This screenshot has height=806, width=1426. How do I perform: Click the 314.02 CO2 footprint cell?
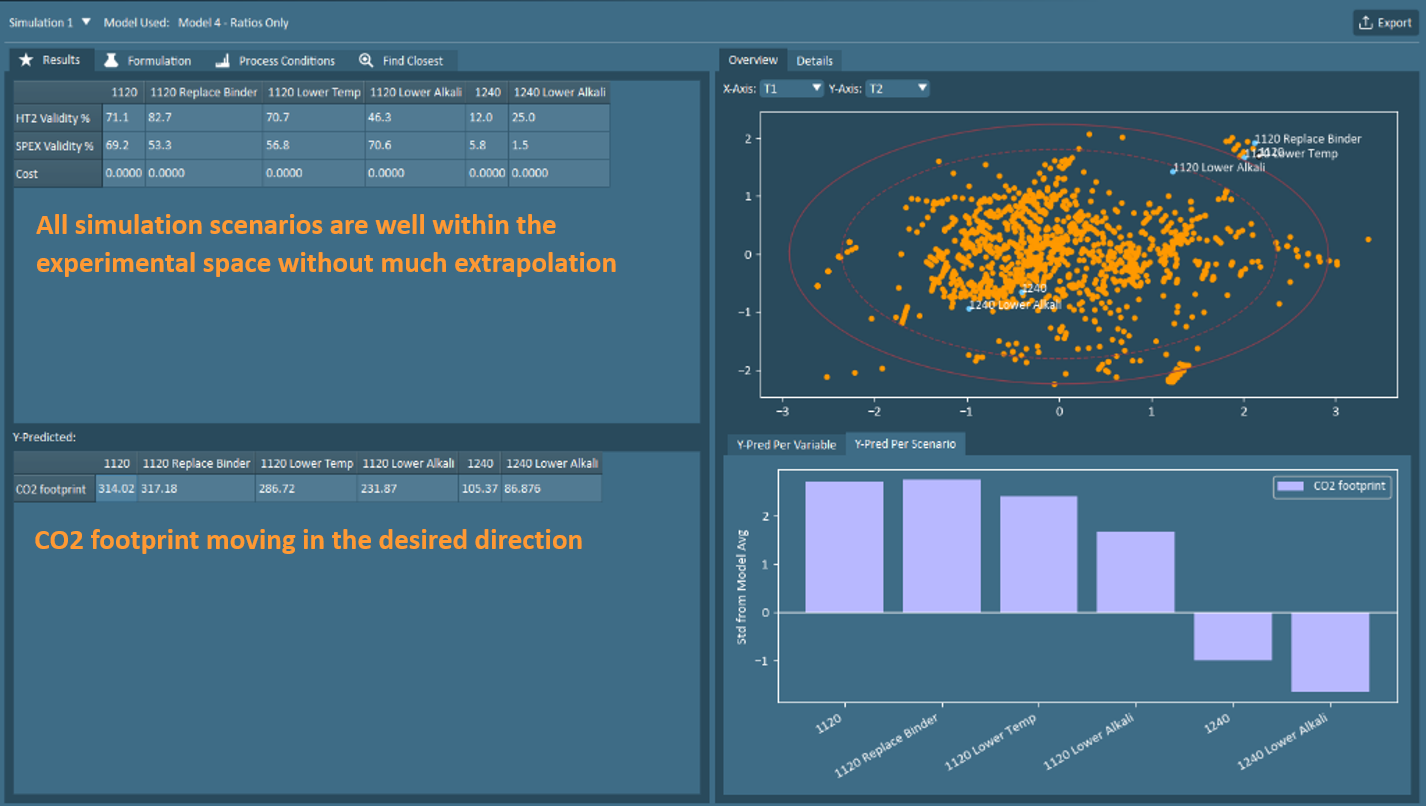[x=117, y=489]
